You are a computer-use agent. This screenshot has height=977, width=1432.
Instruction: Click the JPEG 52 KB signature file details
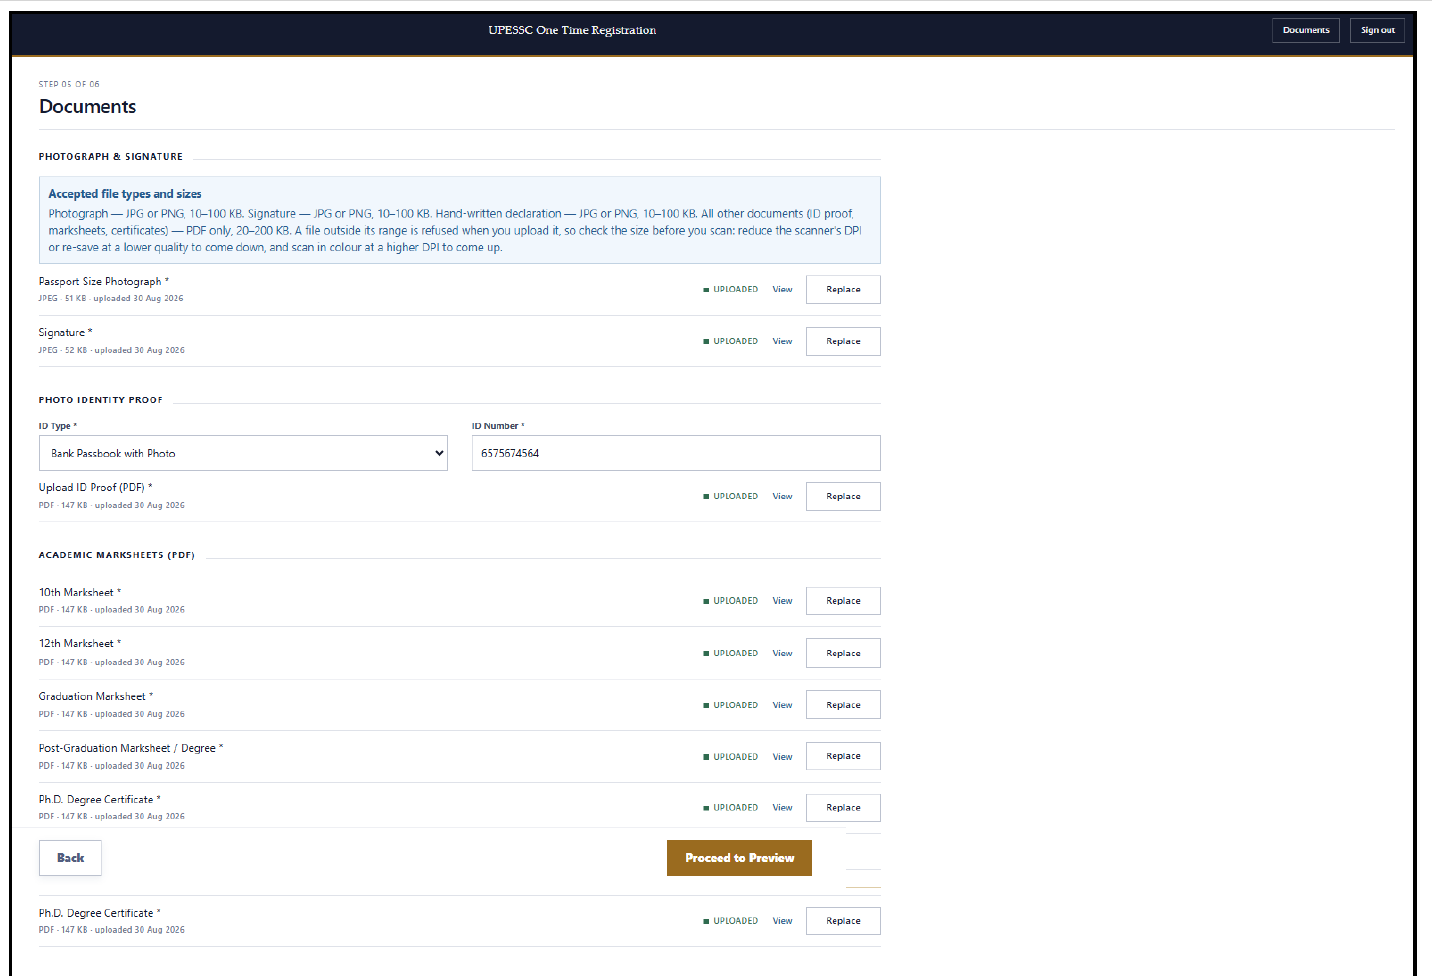click(x=112, y=350)
